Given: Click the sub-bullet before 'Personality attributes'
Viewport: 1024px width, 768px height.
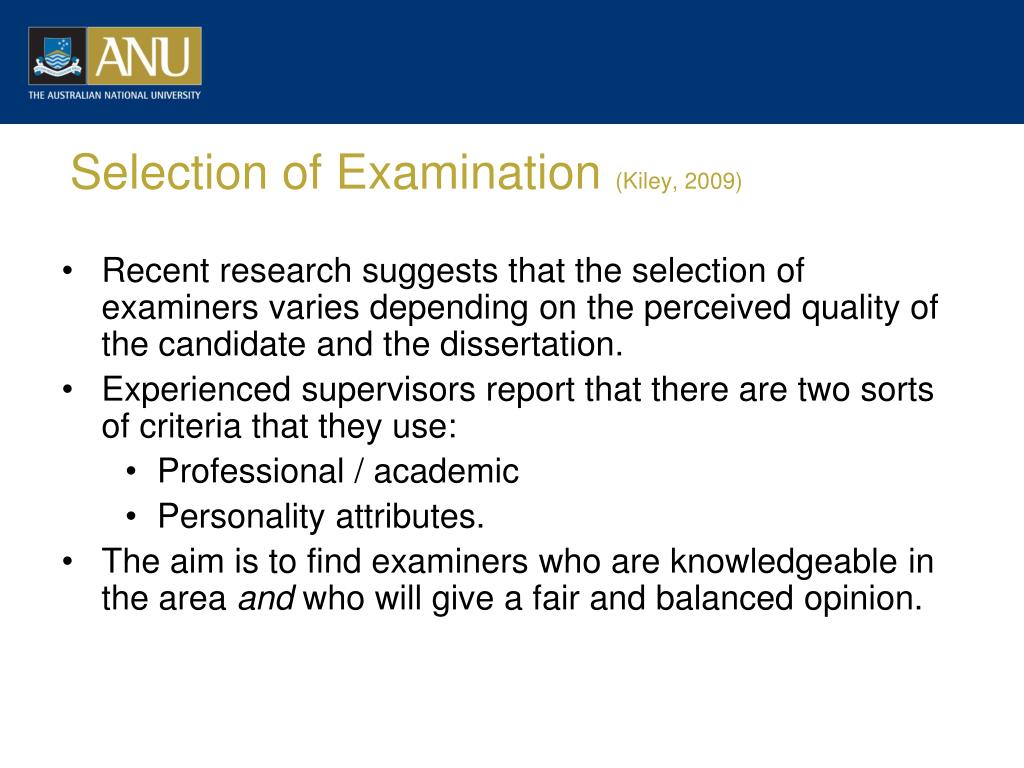Looking at the screenshot, I should click(x=132, y=517).
